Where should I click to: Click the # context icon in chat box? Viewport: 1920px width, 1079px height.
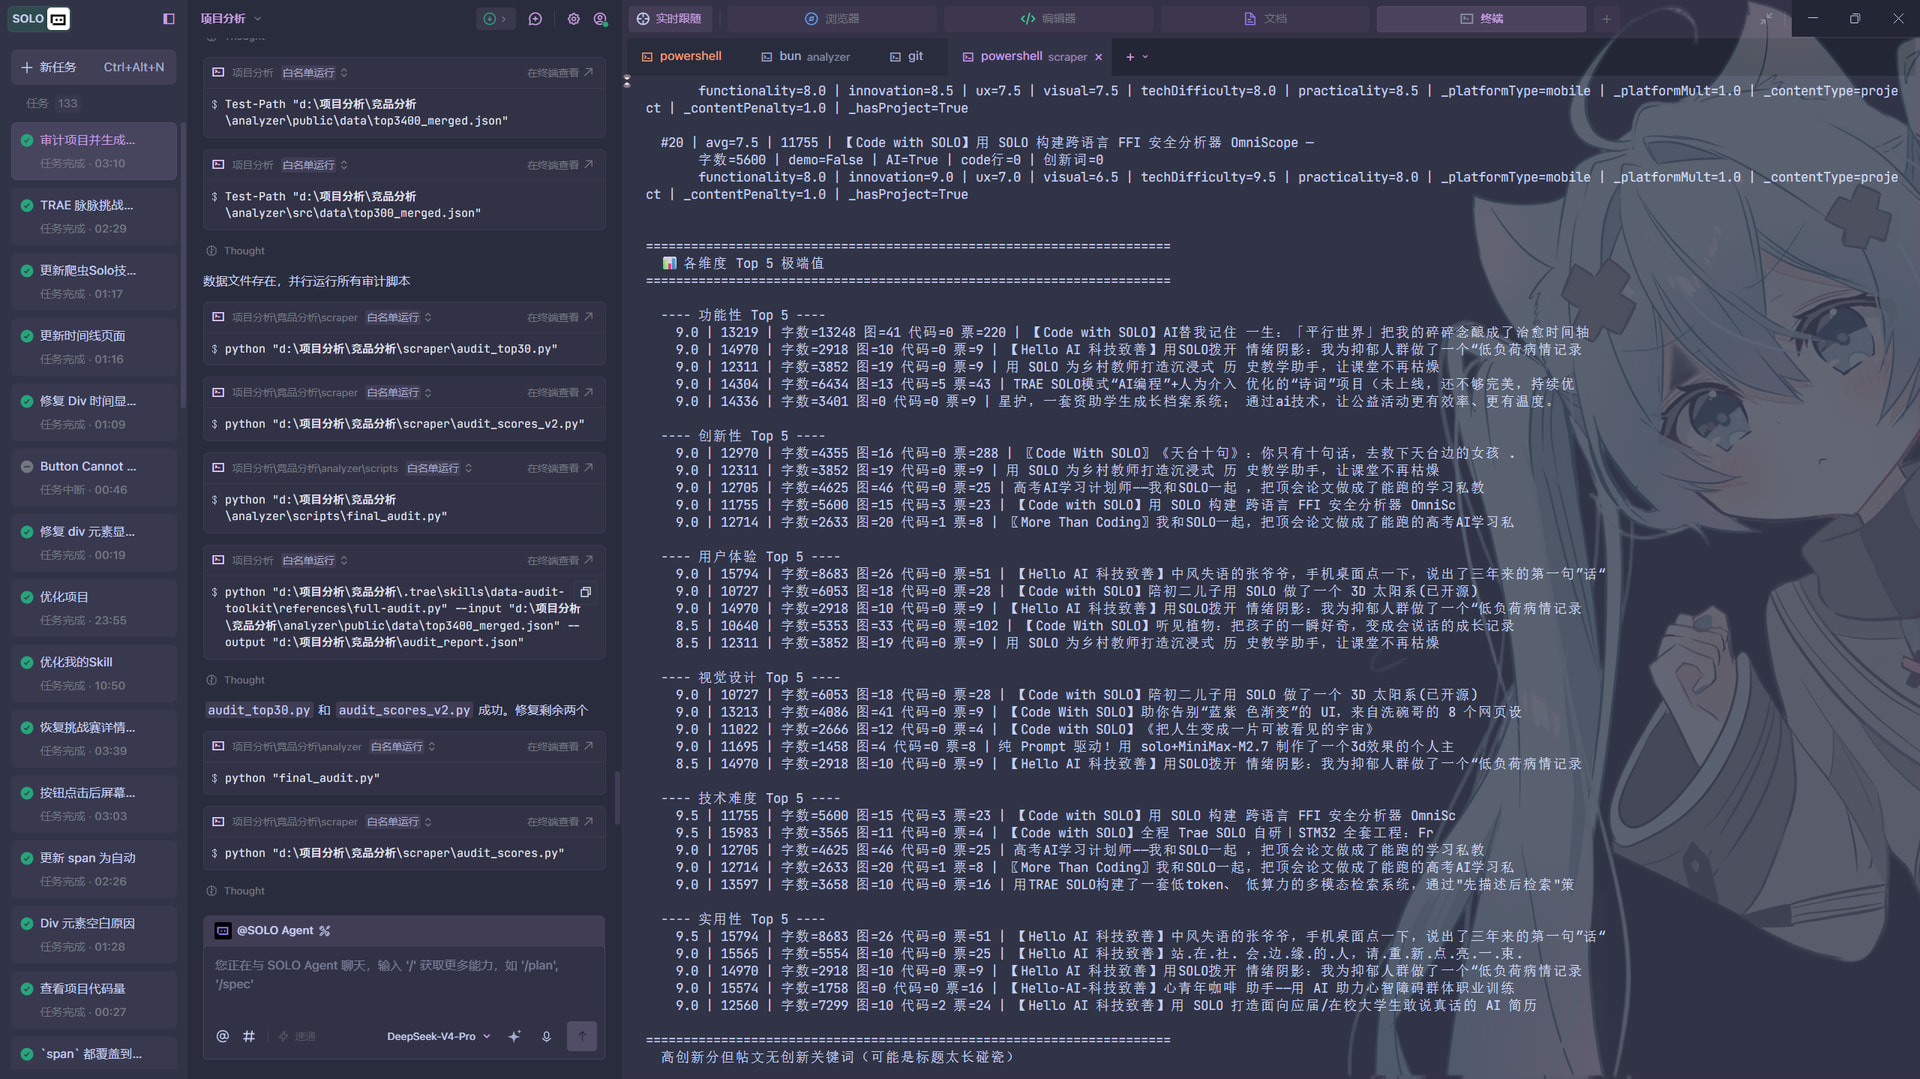tap(249, 1036)
